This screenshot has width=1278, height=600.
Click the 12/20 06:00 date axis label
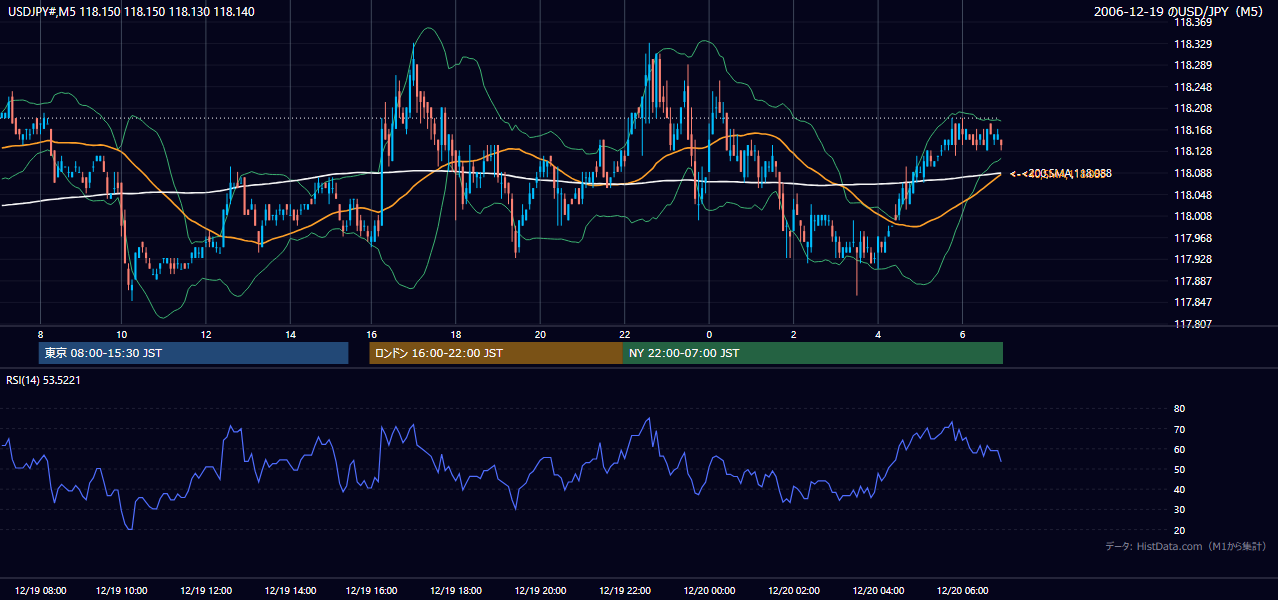pos(962,591)
